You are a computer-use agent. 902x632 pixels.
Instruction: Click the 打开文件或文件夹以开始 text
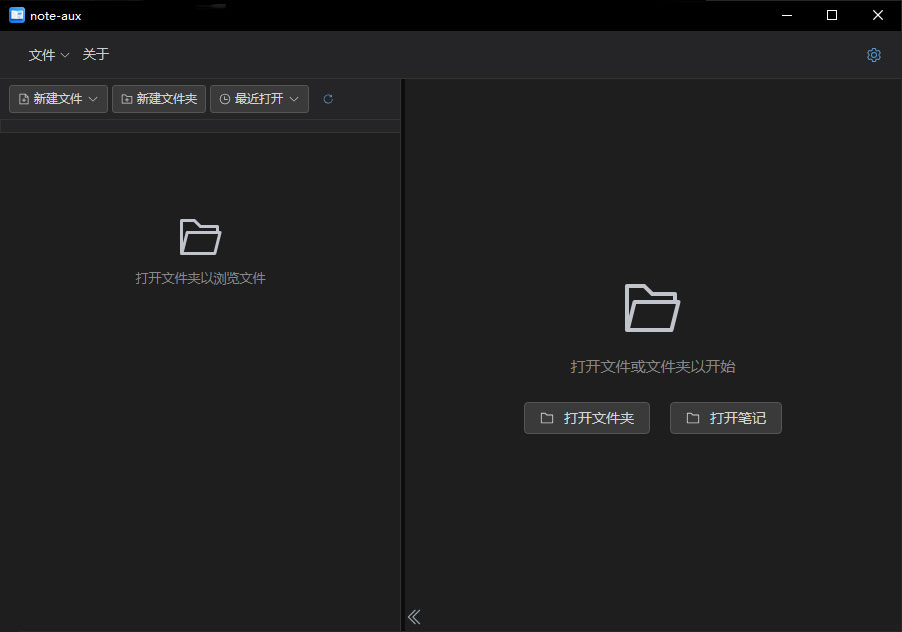pyautogui.click(x=652, y=366)
